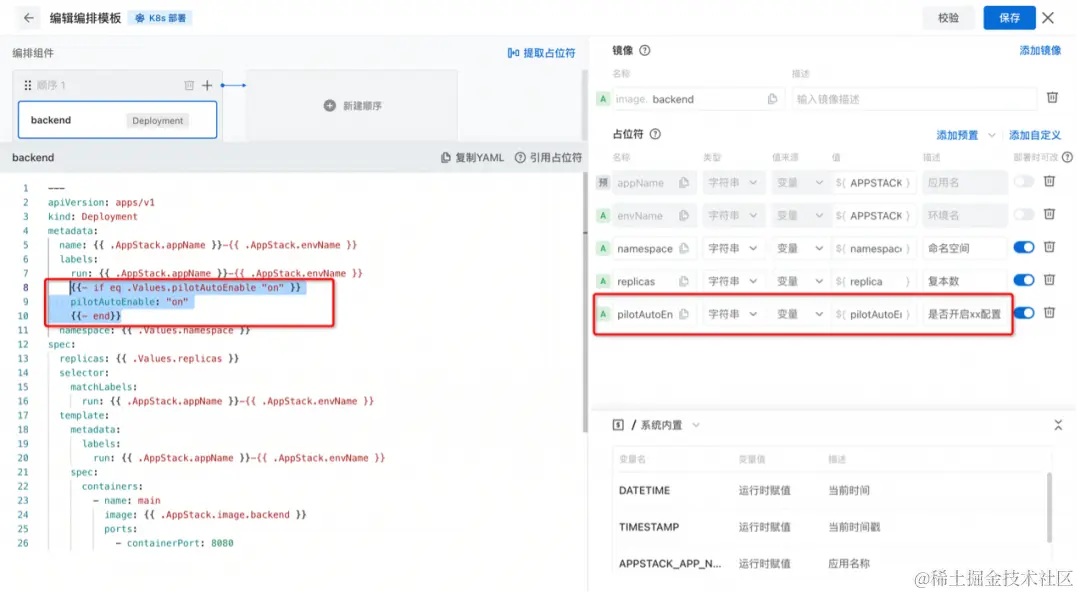Close the 系统内置 panel via its X

[x=1058, y=424]
